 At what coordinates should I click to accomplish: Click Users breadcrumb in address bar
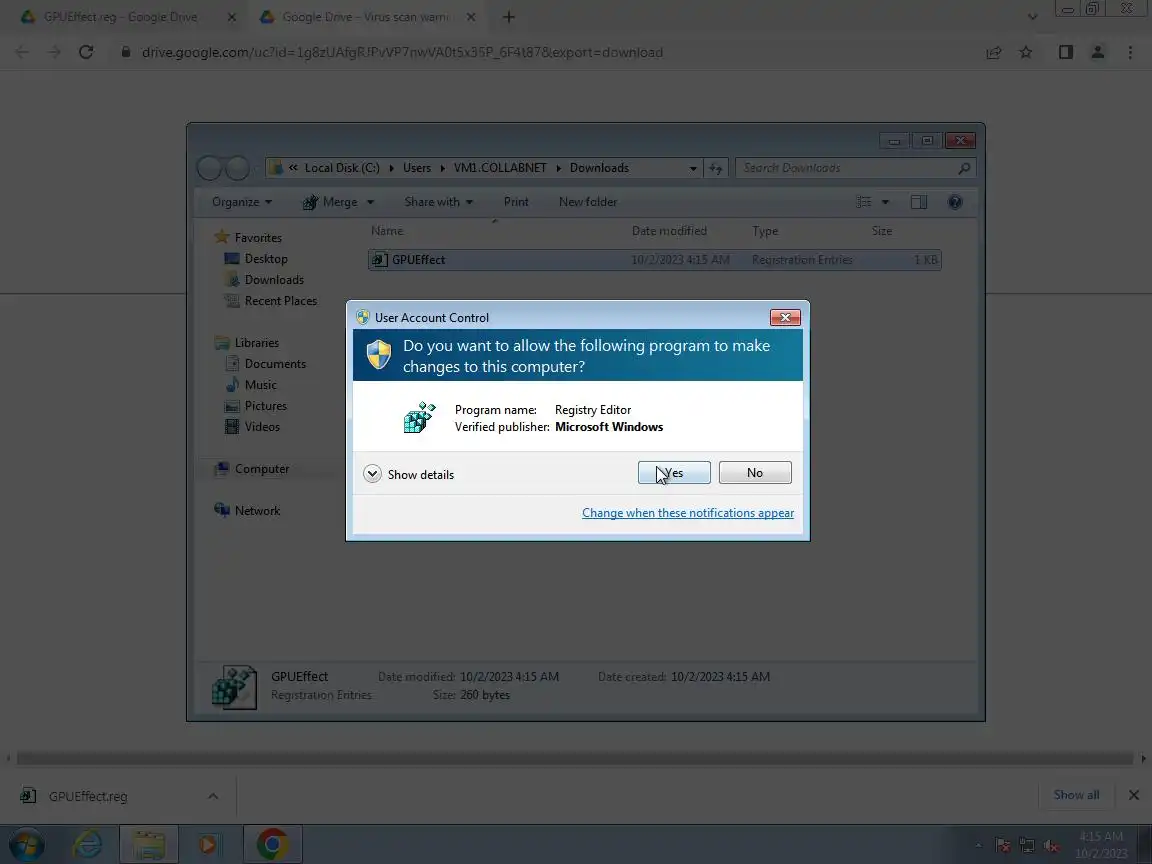[x=417, y=168]
